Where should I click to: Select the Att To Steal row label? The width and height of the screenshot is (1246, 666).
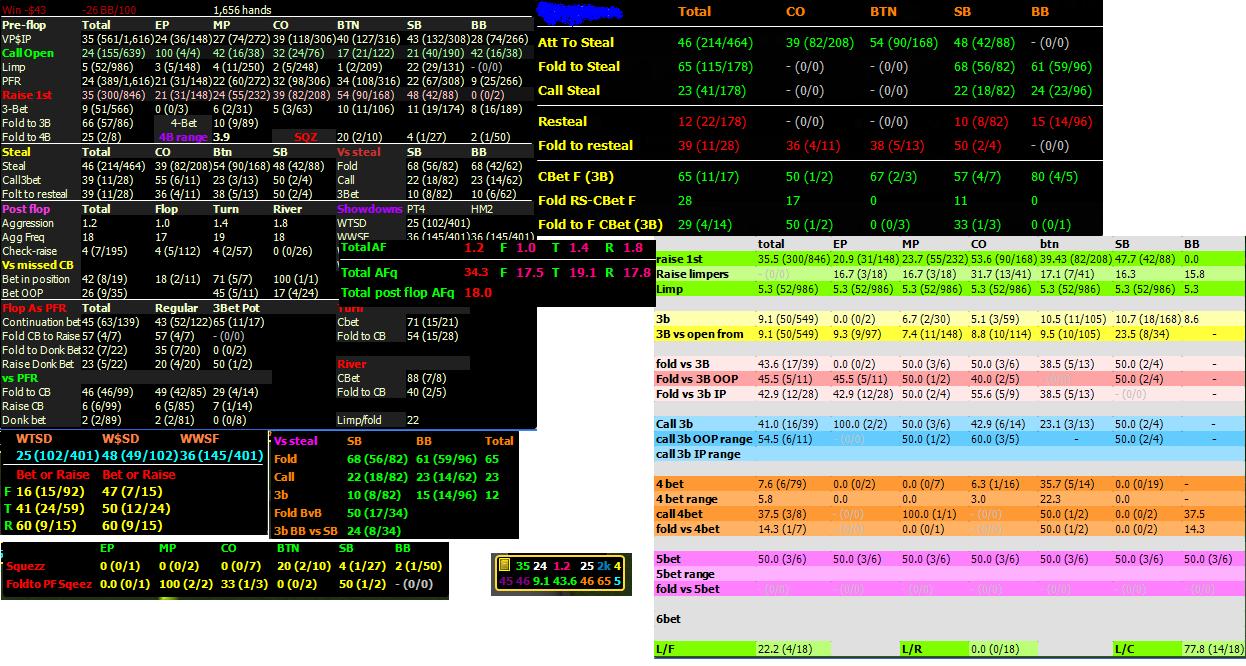coord(576,43)
